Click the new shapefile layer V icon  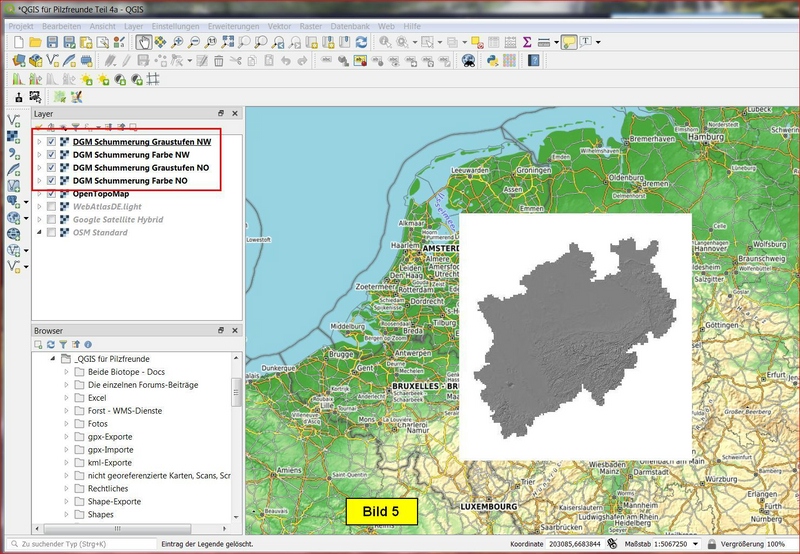[x=53, y=61]
